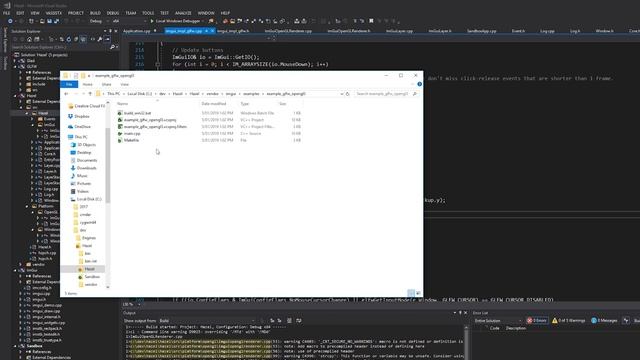Toggle the Preview Selected Items button in Solution Explorer
This screenshot has height=360, width=640.
coord(107,39)
